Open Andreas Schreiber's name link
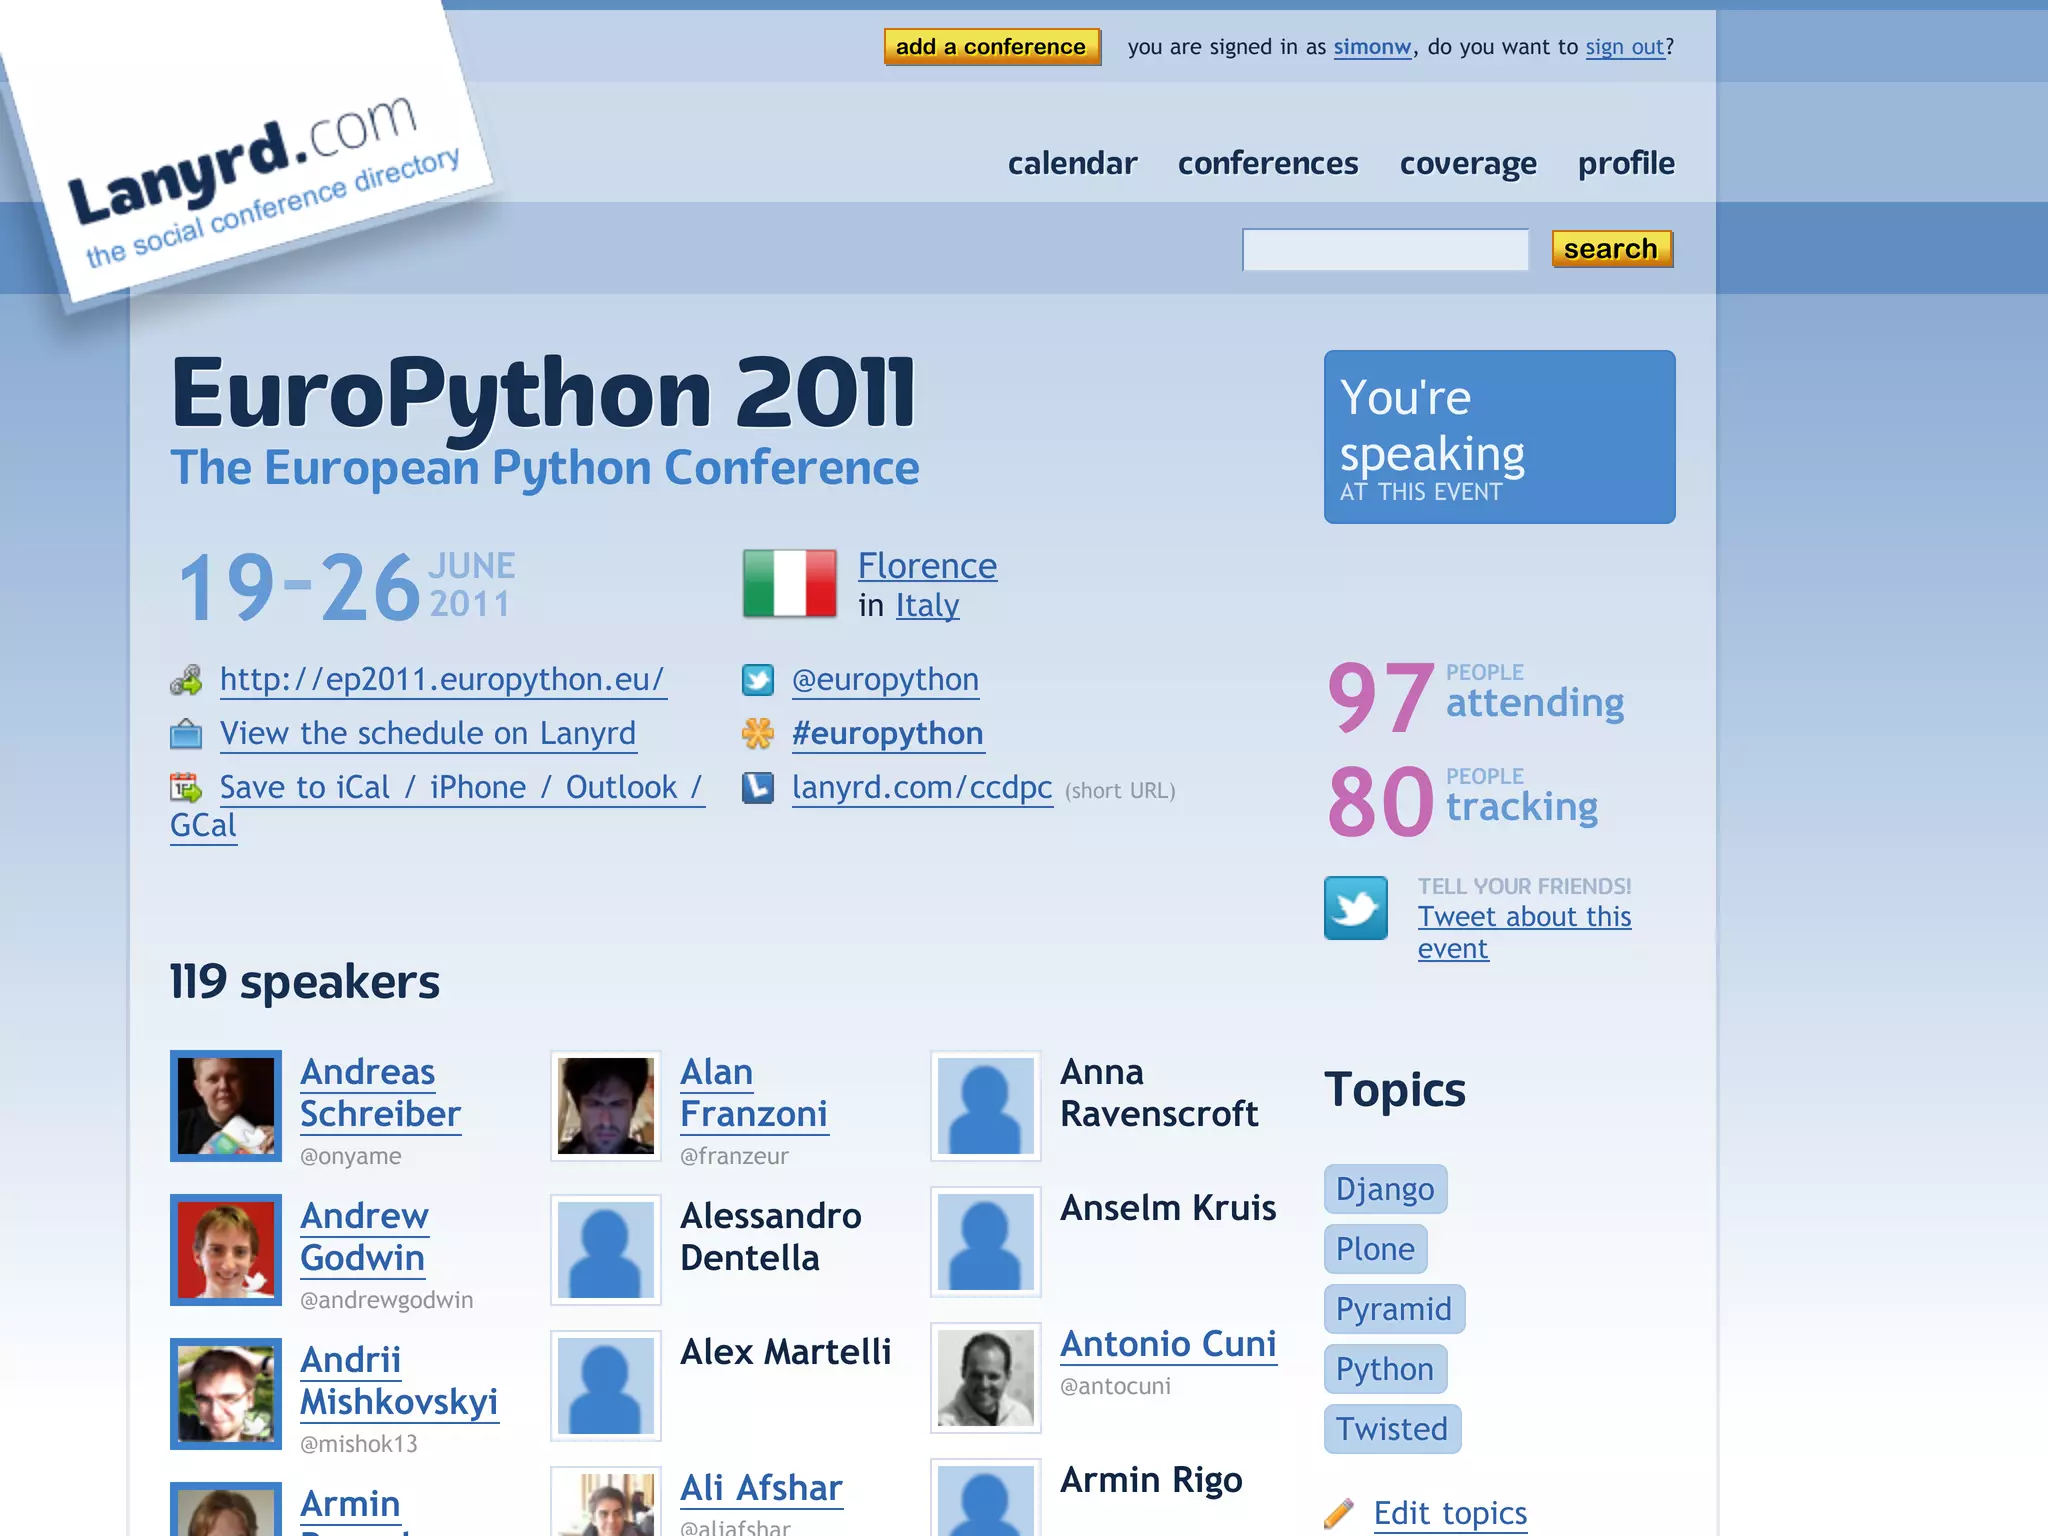The image size is (2048, 1536). (380, 1093)
